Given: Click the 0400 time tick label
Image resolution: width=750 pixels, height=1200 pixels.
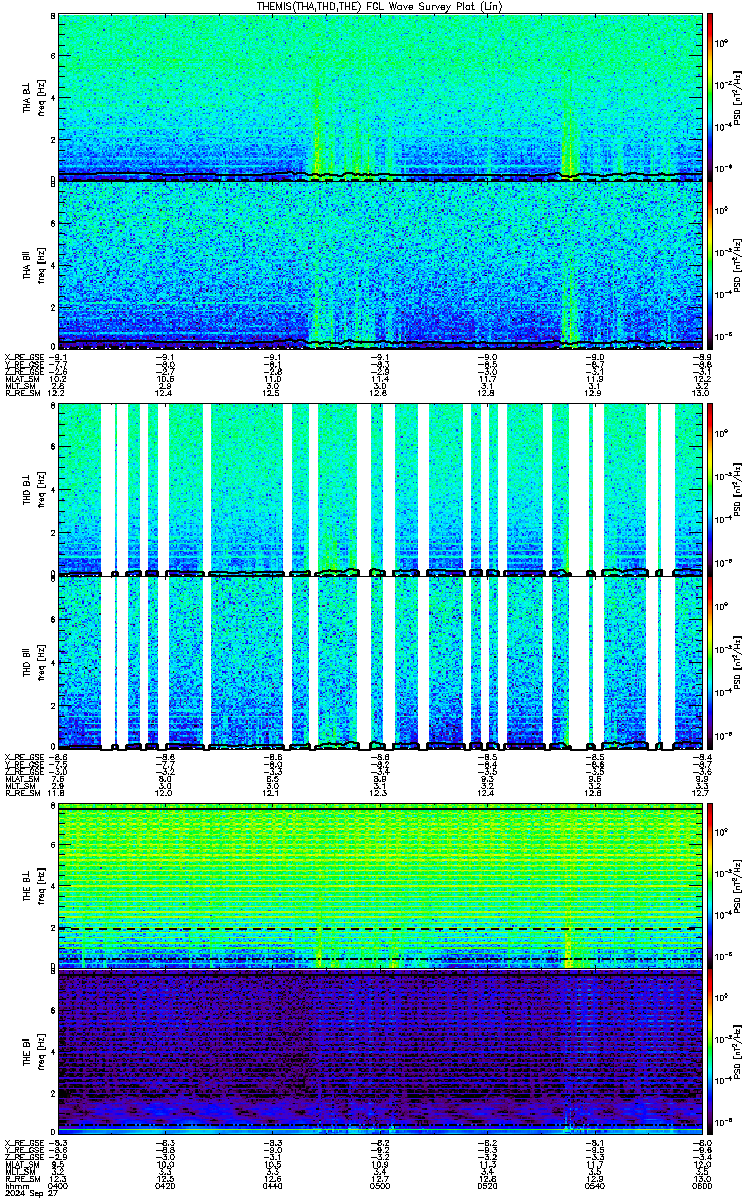Looking at the screenshot, I should (59, 1186).
